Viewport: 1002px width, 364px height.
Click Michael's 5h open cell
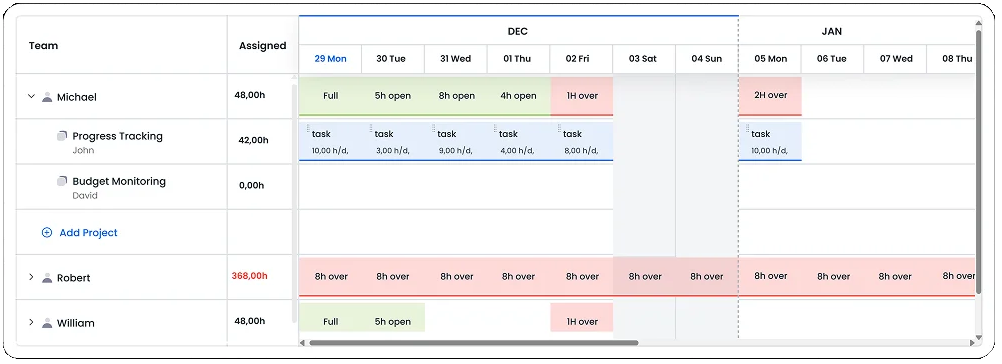pyautogui.click(x=393, y=96)
